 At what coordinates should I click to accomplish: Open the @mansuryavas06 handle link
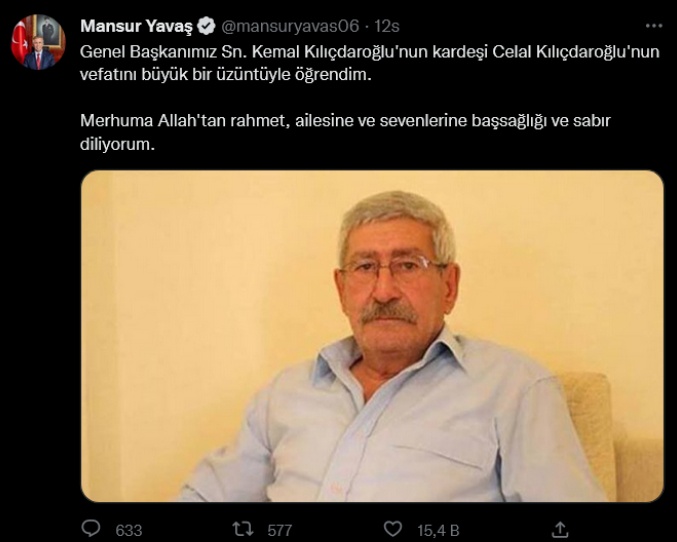pos(290,26)
